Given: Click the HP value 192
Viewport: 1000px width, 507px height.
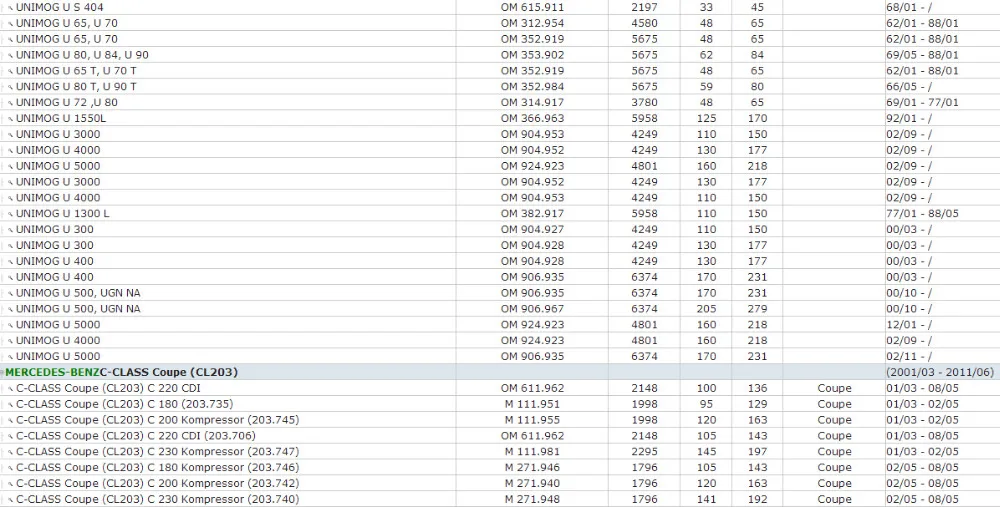Looking at the screenshot, I should [757, 499].
